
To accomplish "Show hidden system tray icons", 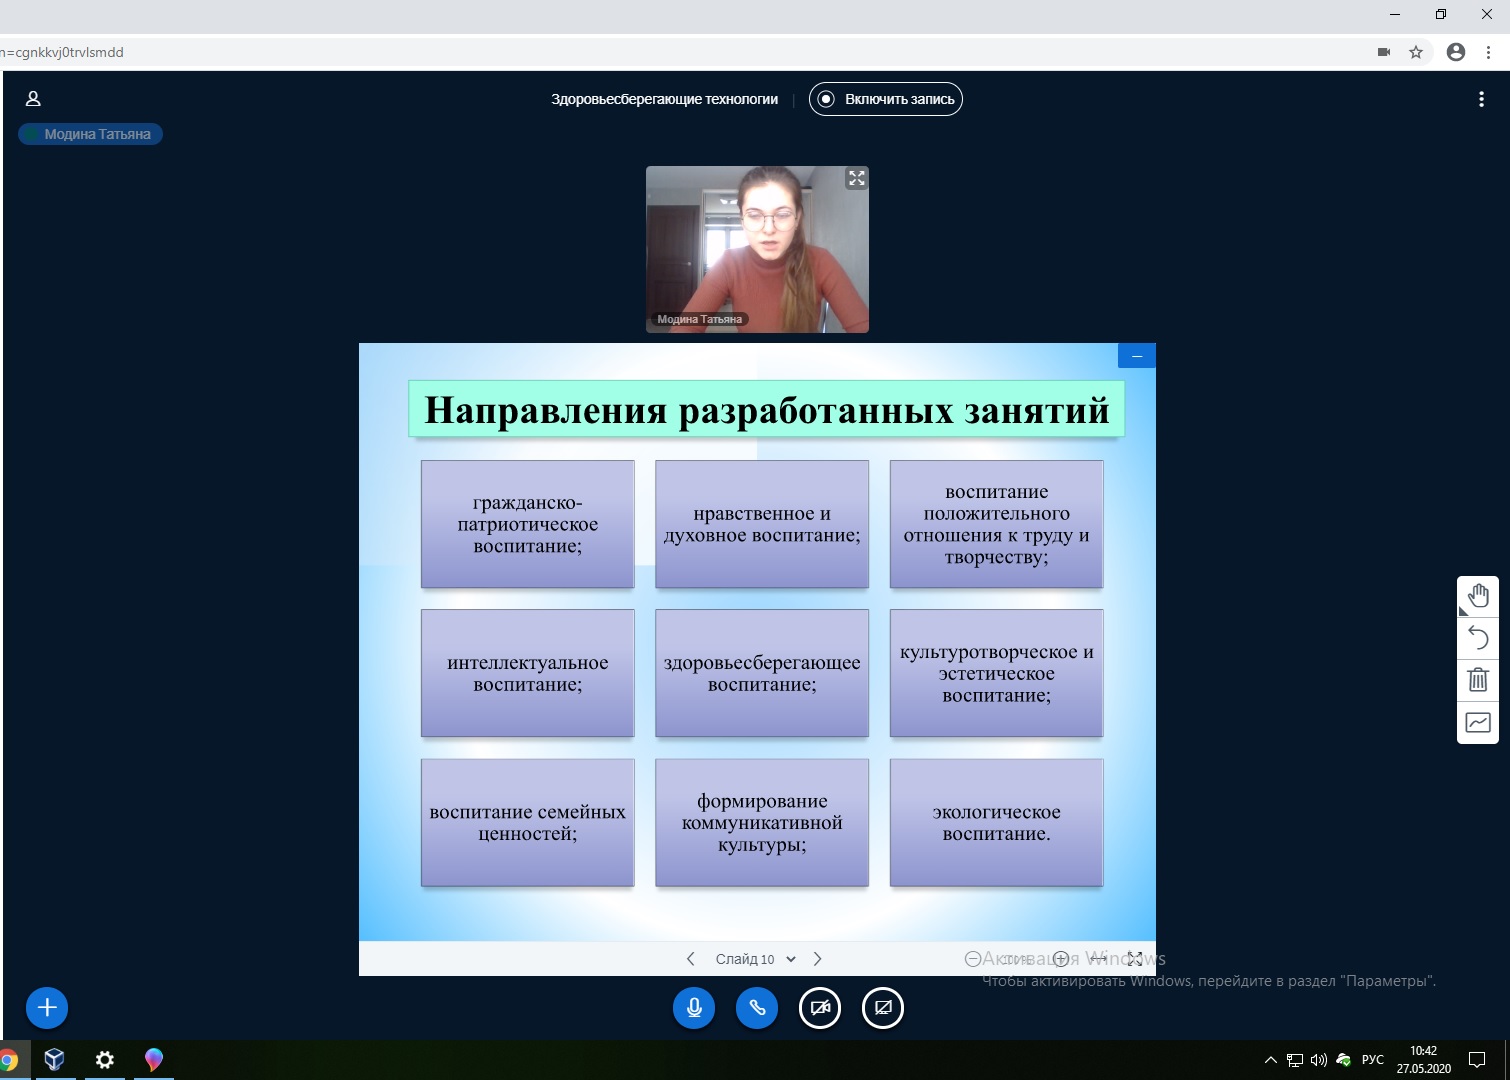I will coord(1270,1060).
